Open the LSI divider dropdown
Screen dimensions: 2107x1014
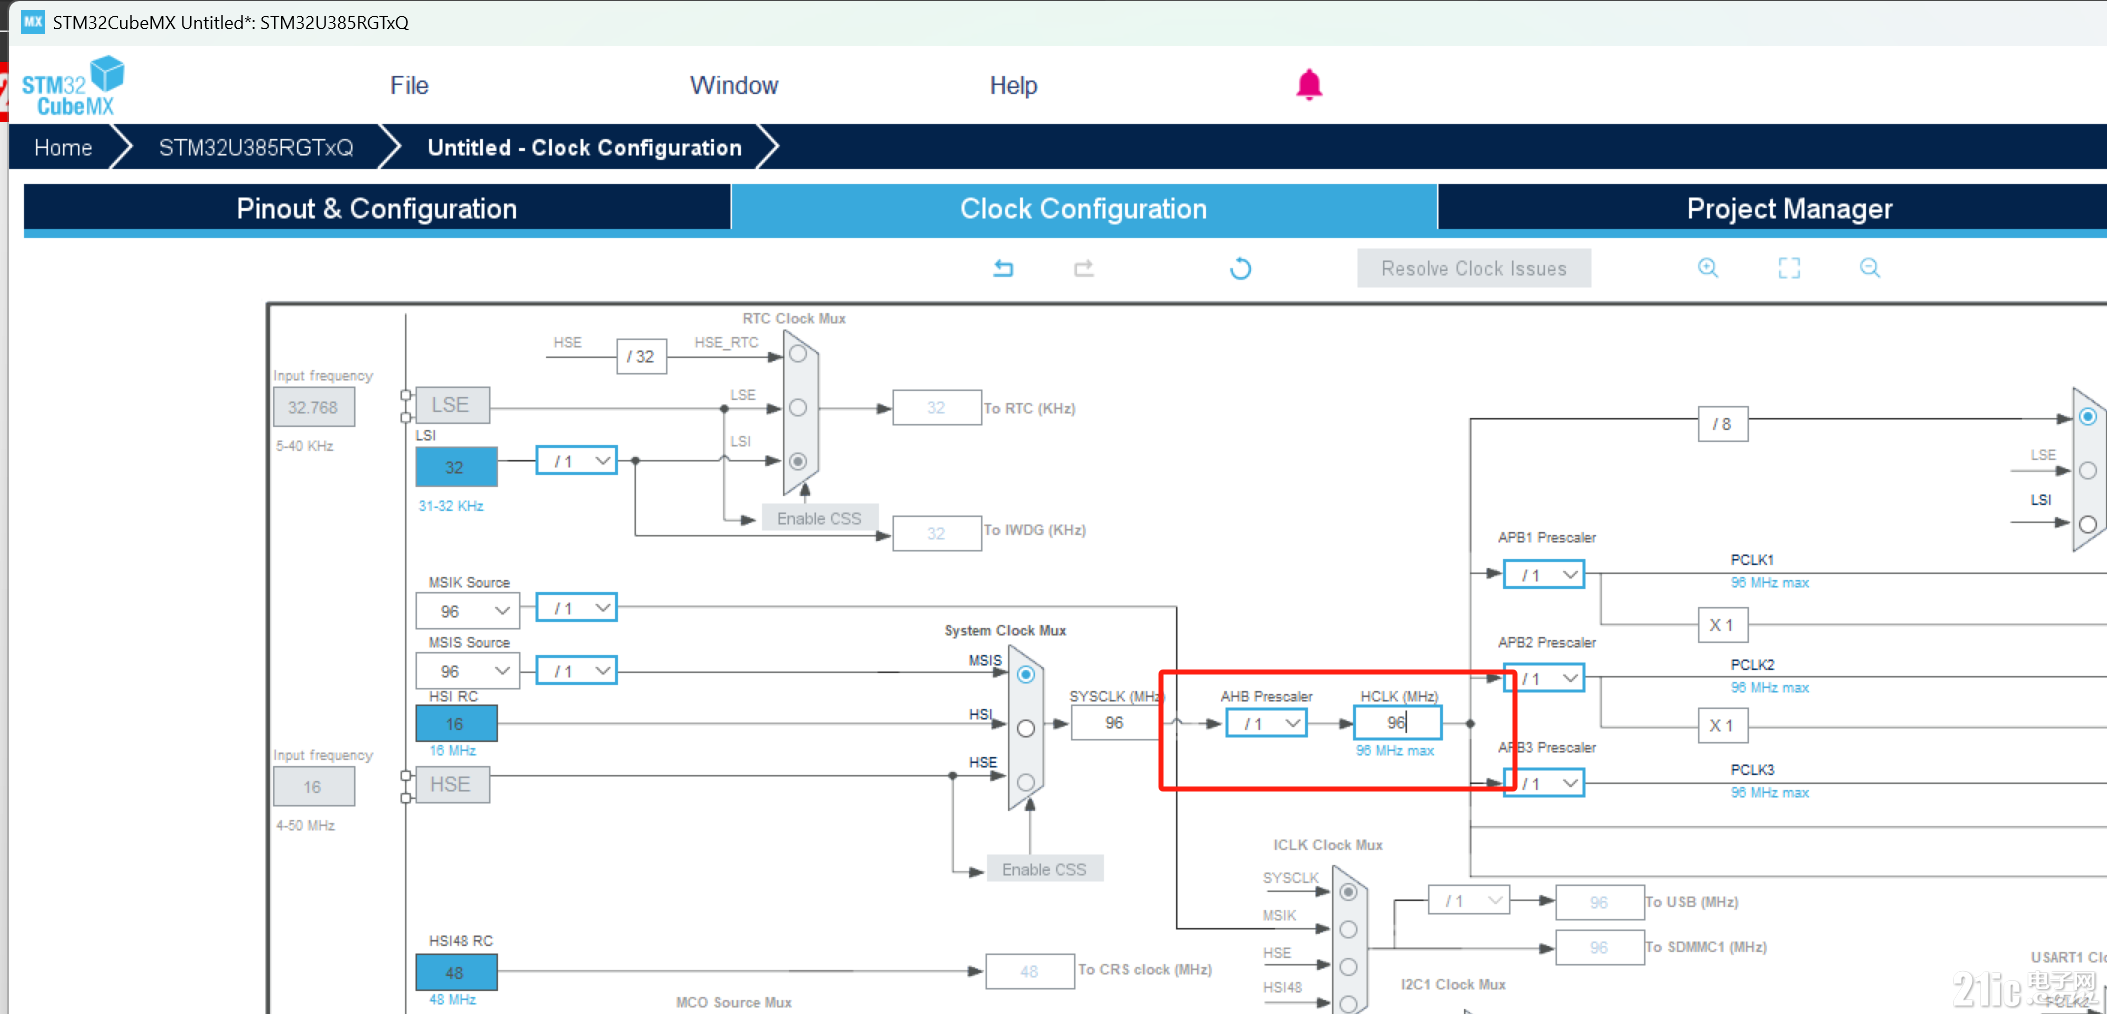(577, 461)
